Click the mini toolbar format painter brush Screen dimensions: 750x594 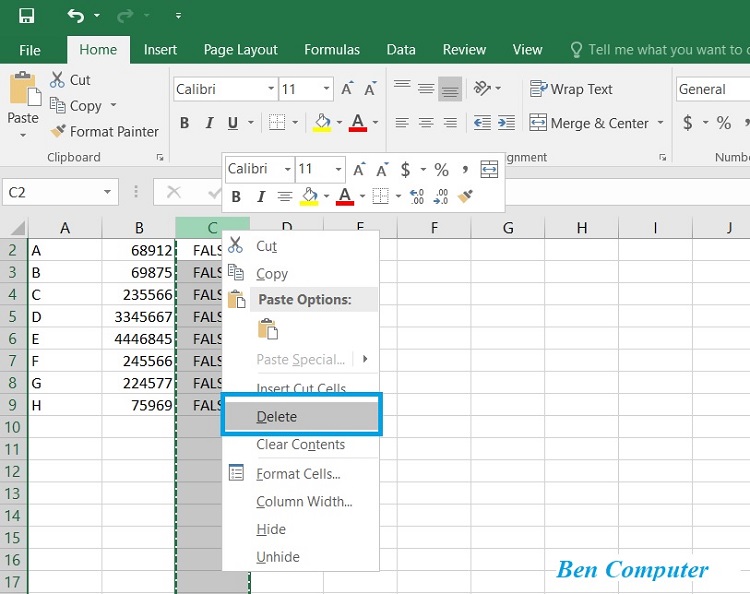pos(465,196)
